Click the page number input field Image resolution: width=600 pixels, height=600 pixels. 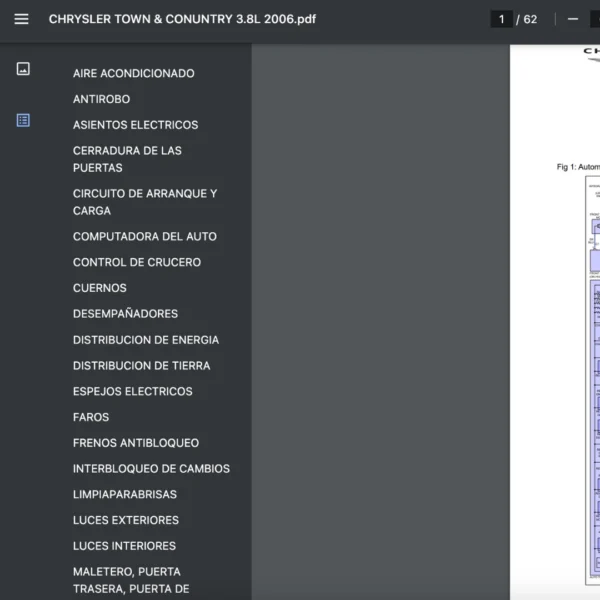[x=502, y=19]
